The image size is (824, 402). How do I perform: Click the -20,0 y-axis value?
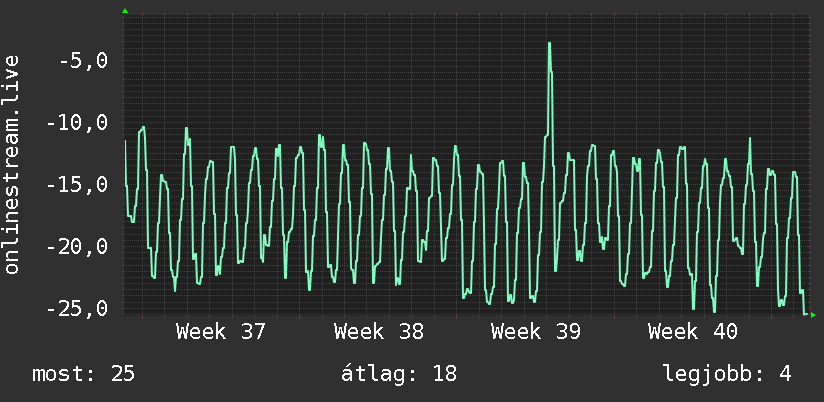[x=77, y=246]
